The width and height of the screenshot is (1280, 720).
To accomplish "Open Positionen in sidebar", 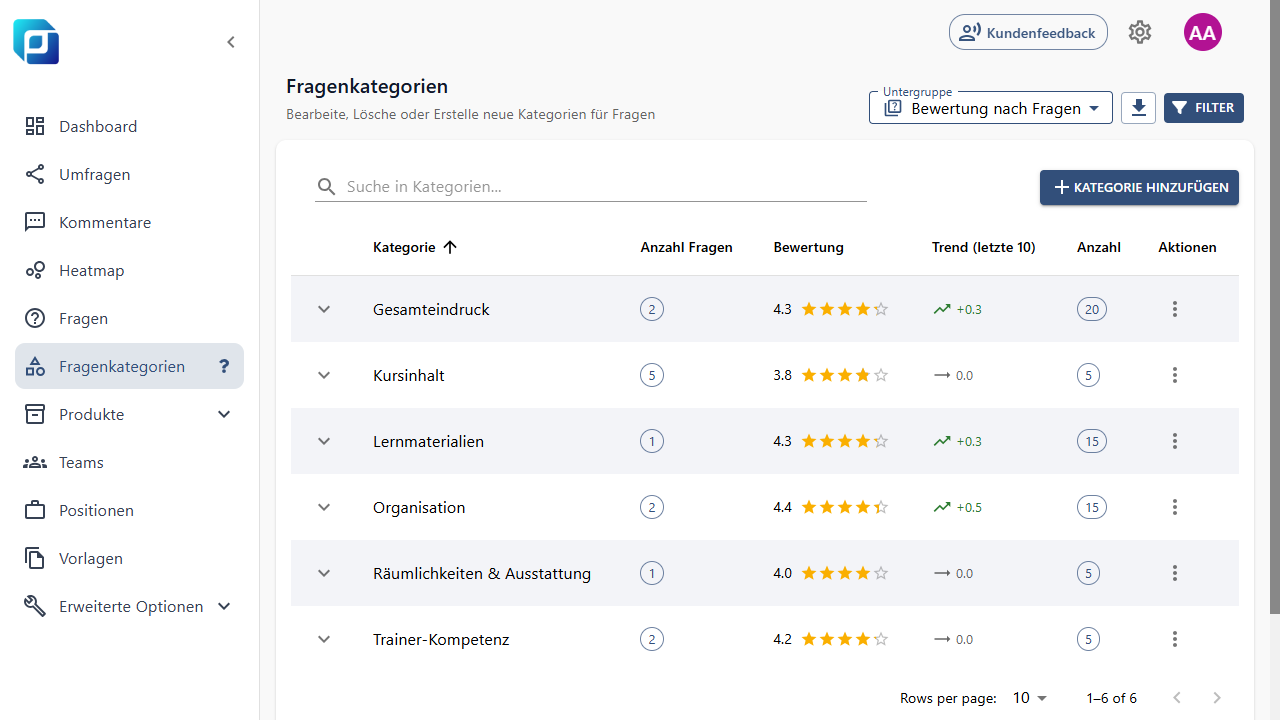I will tap(129, 510).
